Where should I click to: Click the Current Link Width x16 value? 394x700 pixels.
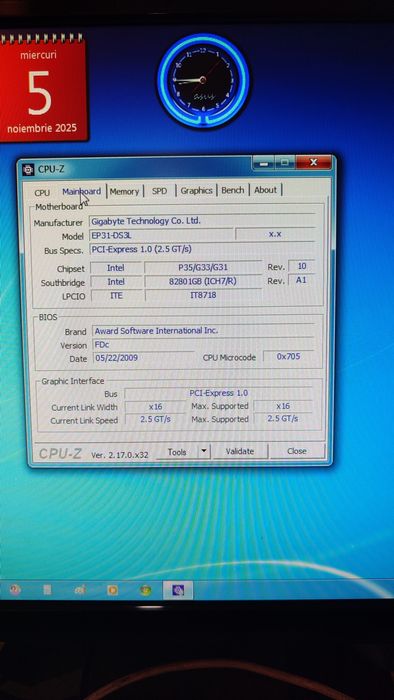point(155,407)
